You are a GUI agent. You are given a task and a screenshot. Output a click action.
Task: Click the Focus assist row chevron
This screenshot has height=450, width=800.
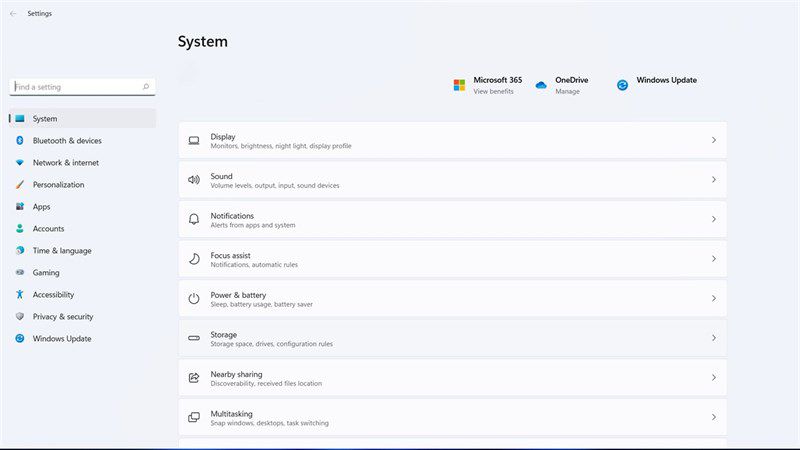(714, 259)
